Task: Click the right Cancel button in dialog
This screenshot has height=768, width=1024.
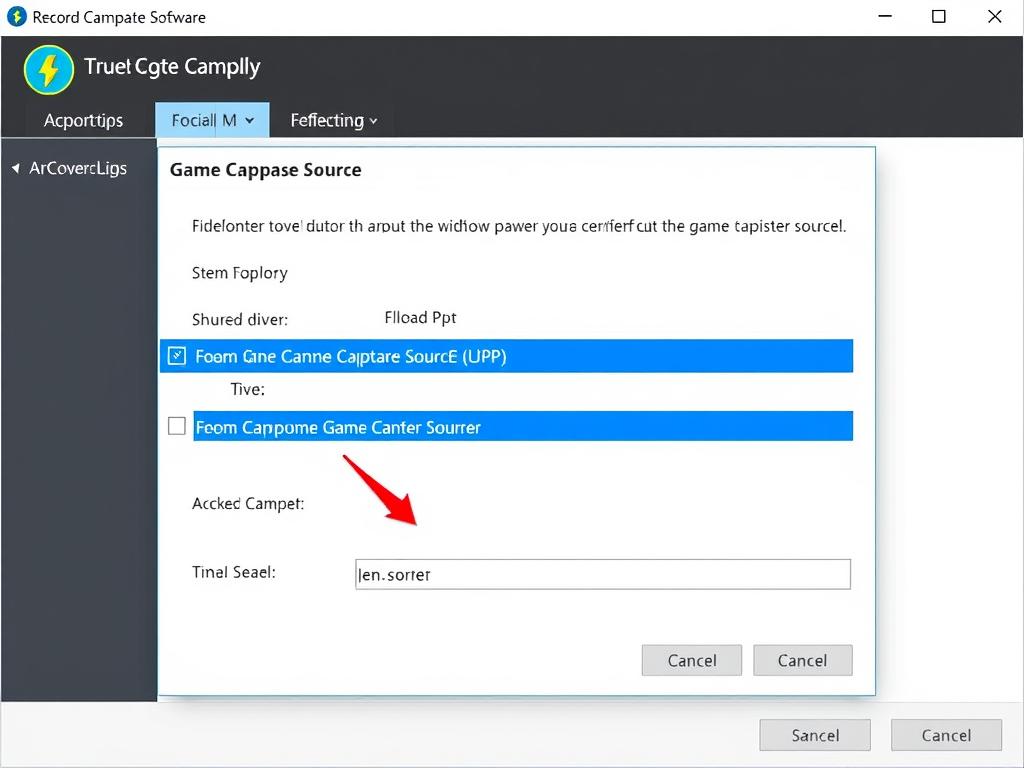Action: click(x=803, y=660)
